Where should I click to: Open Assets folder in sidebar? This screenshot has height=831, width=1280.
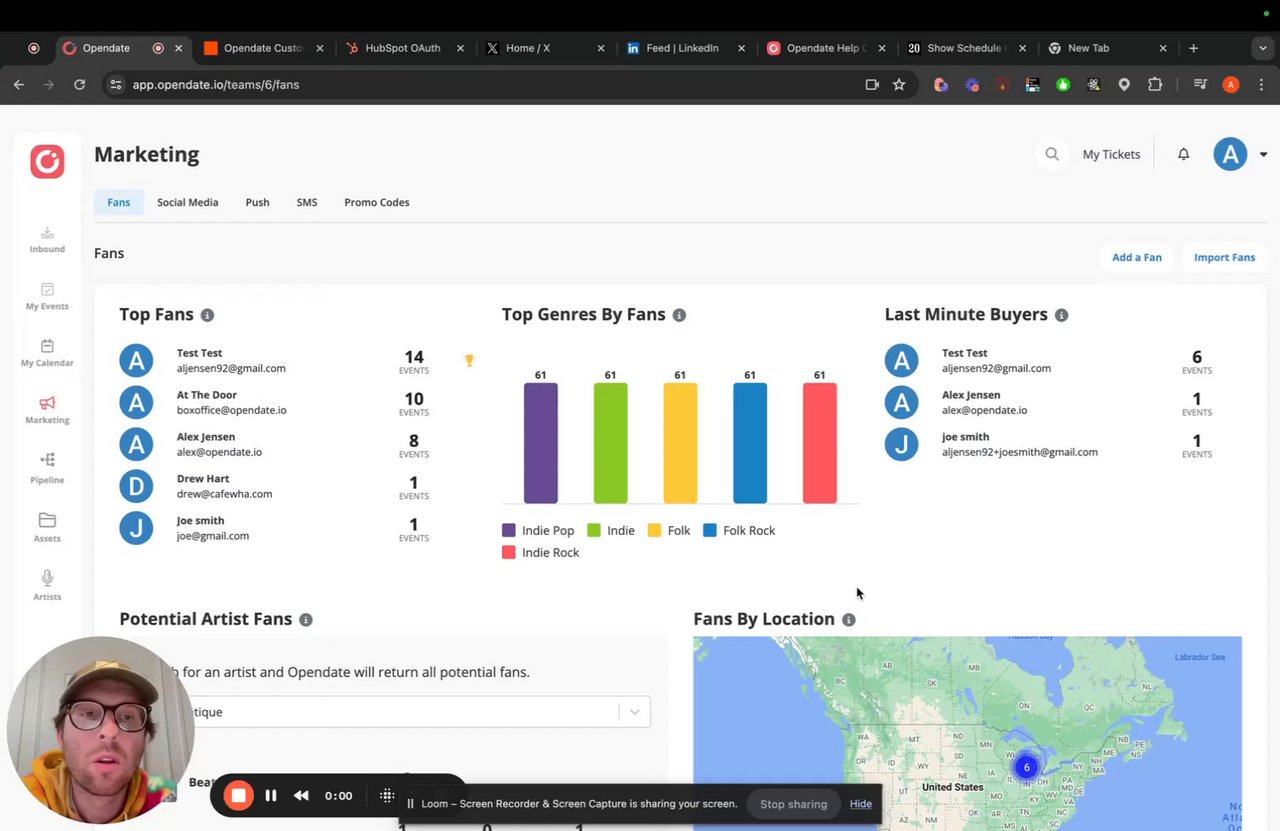coord(47,527)
